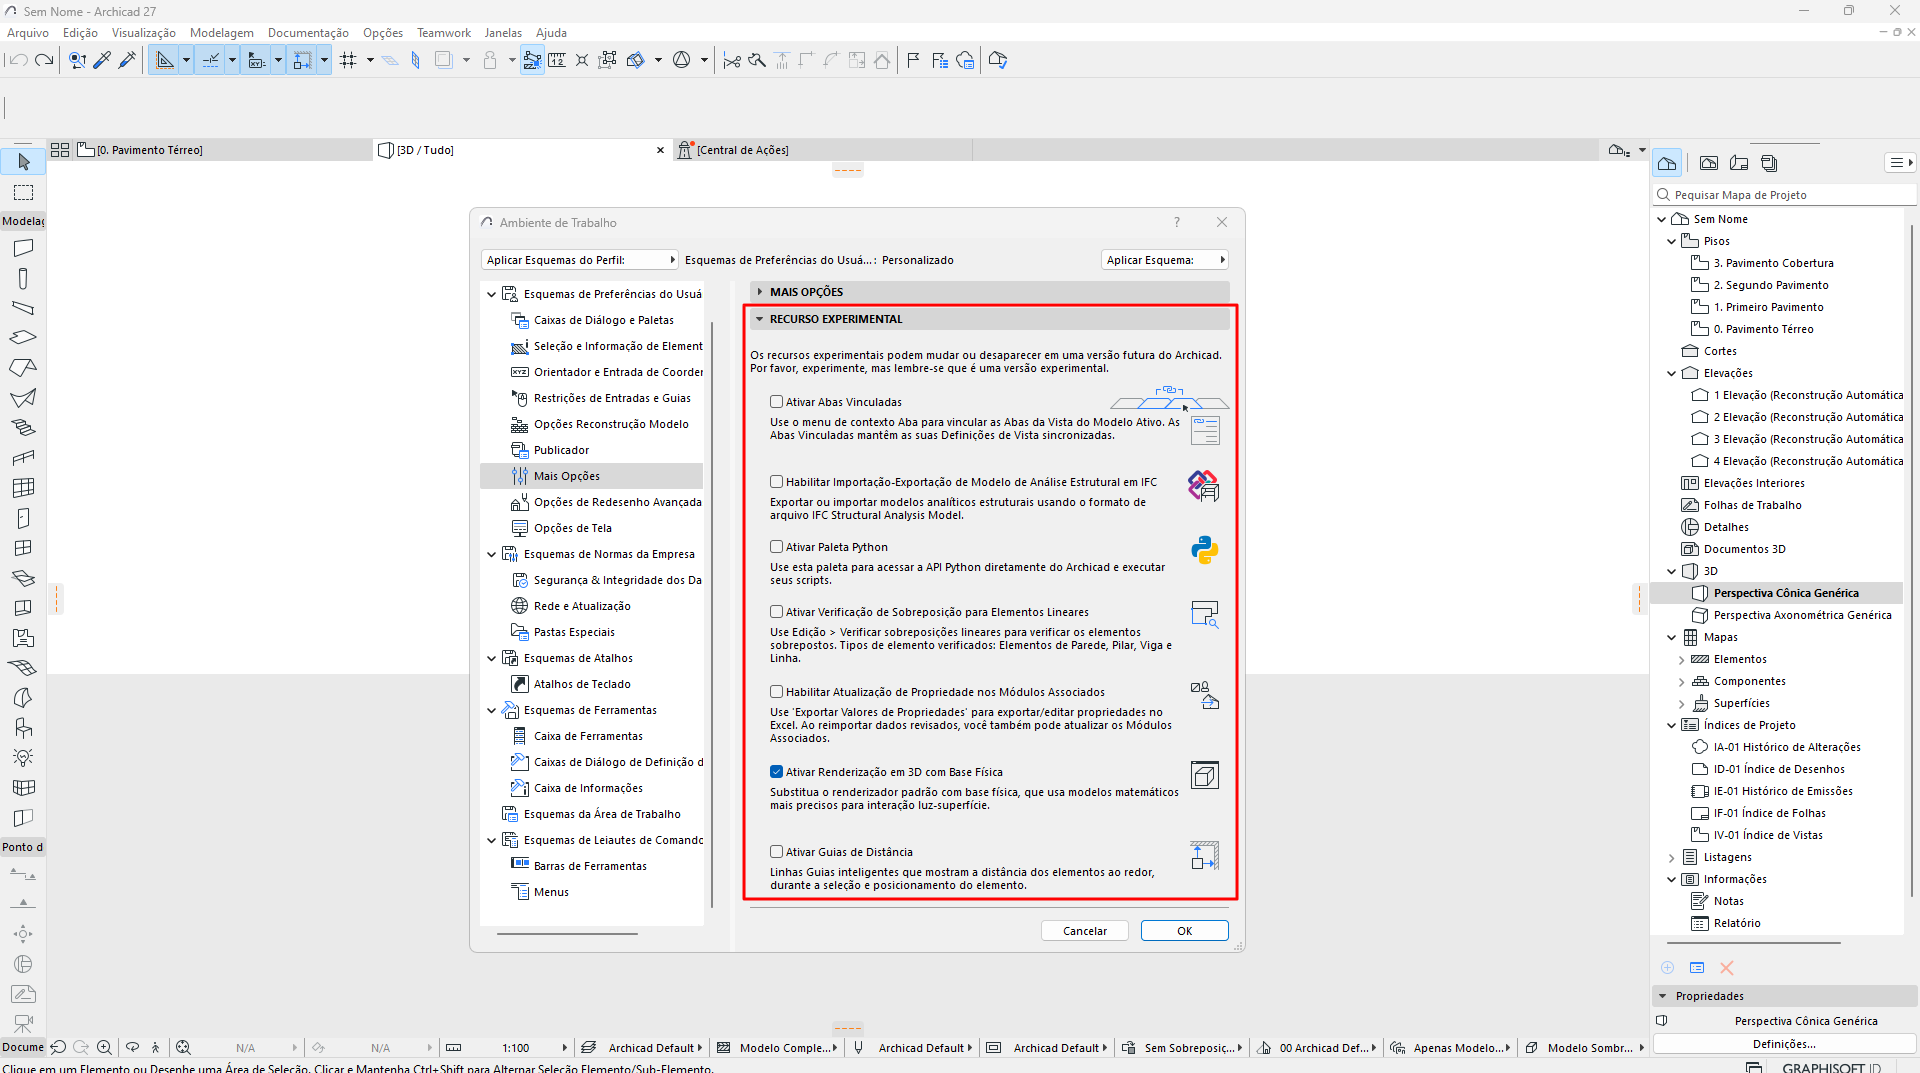Click the zoom in magnifier in status bar

coord(104,1047)
